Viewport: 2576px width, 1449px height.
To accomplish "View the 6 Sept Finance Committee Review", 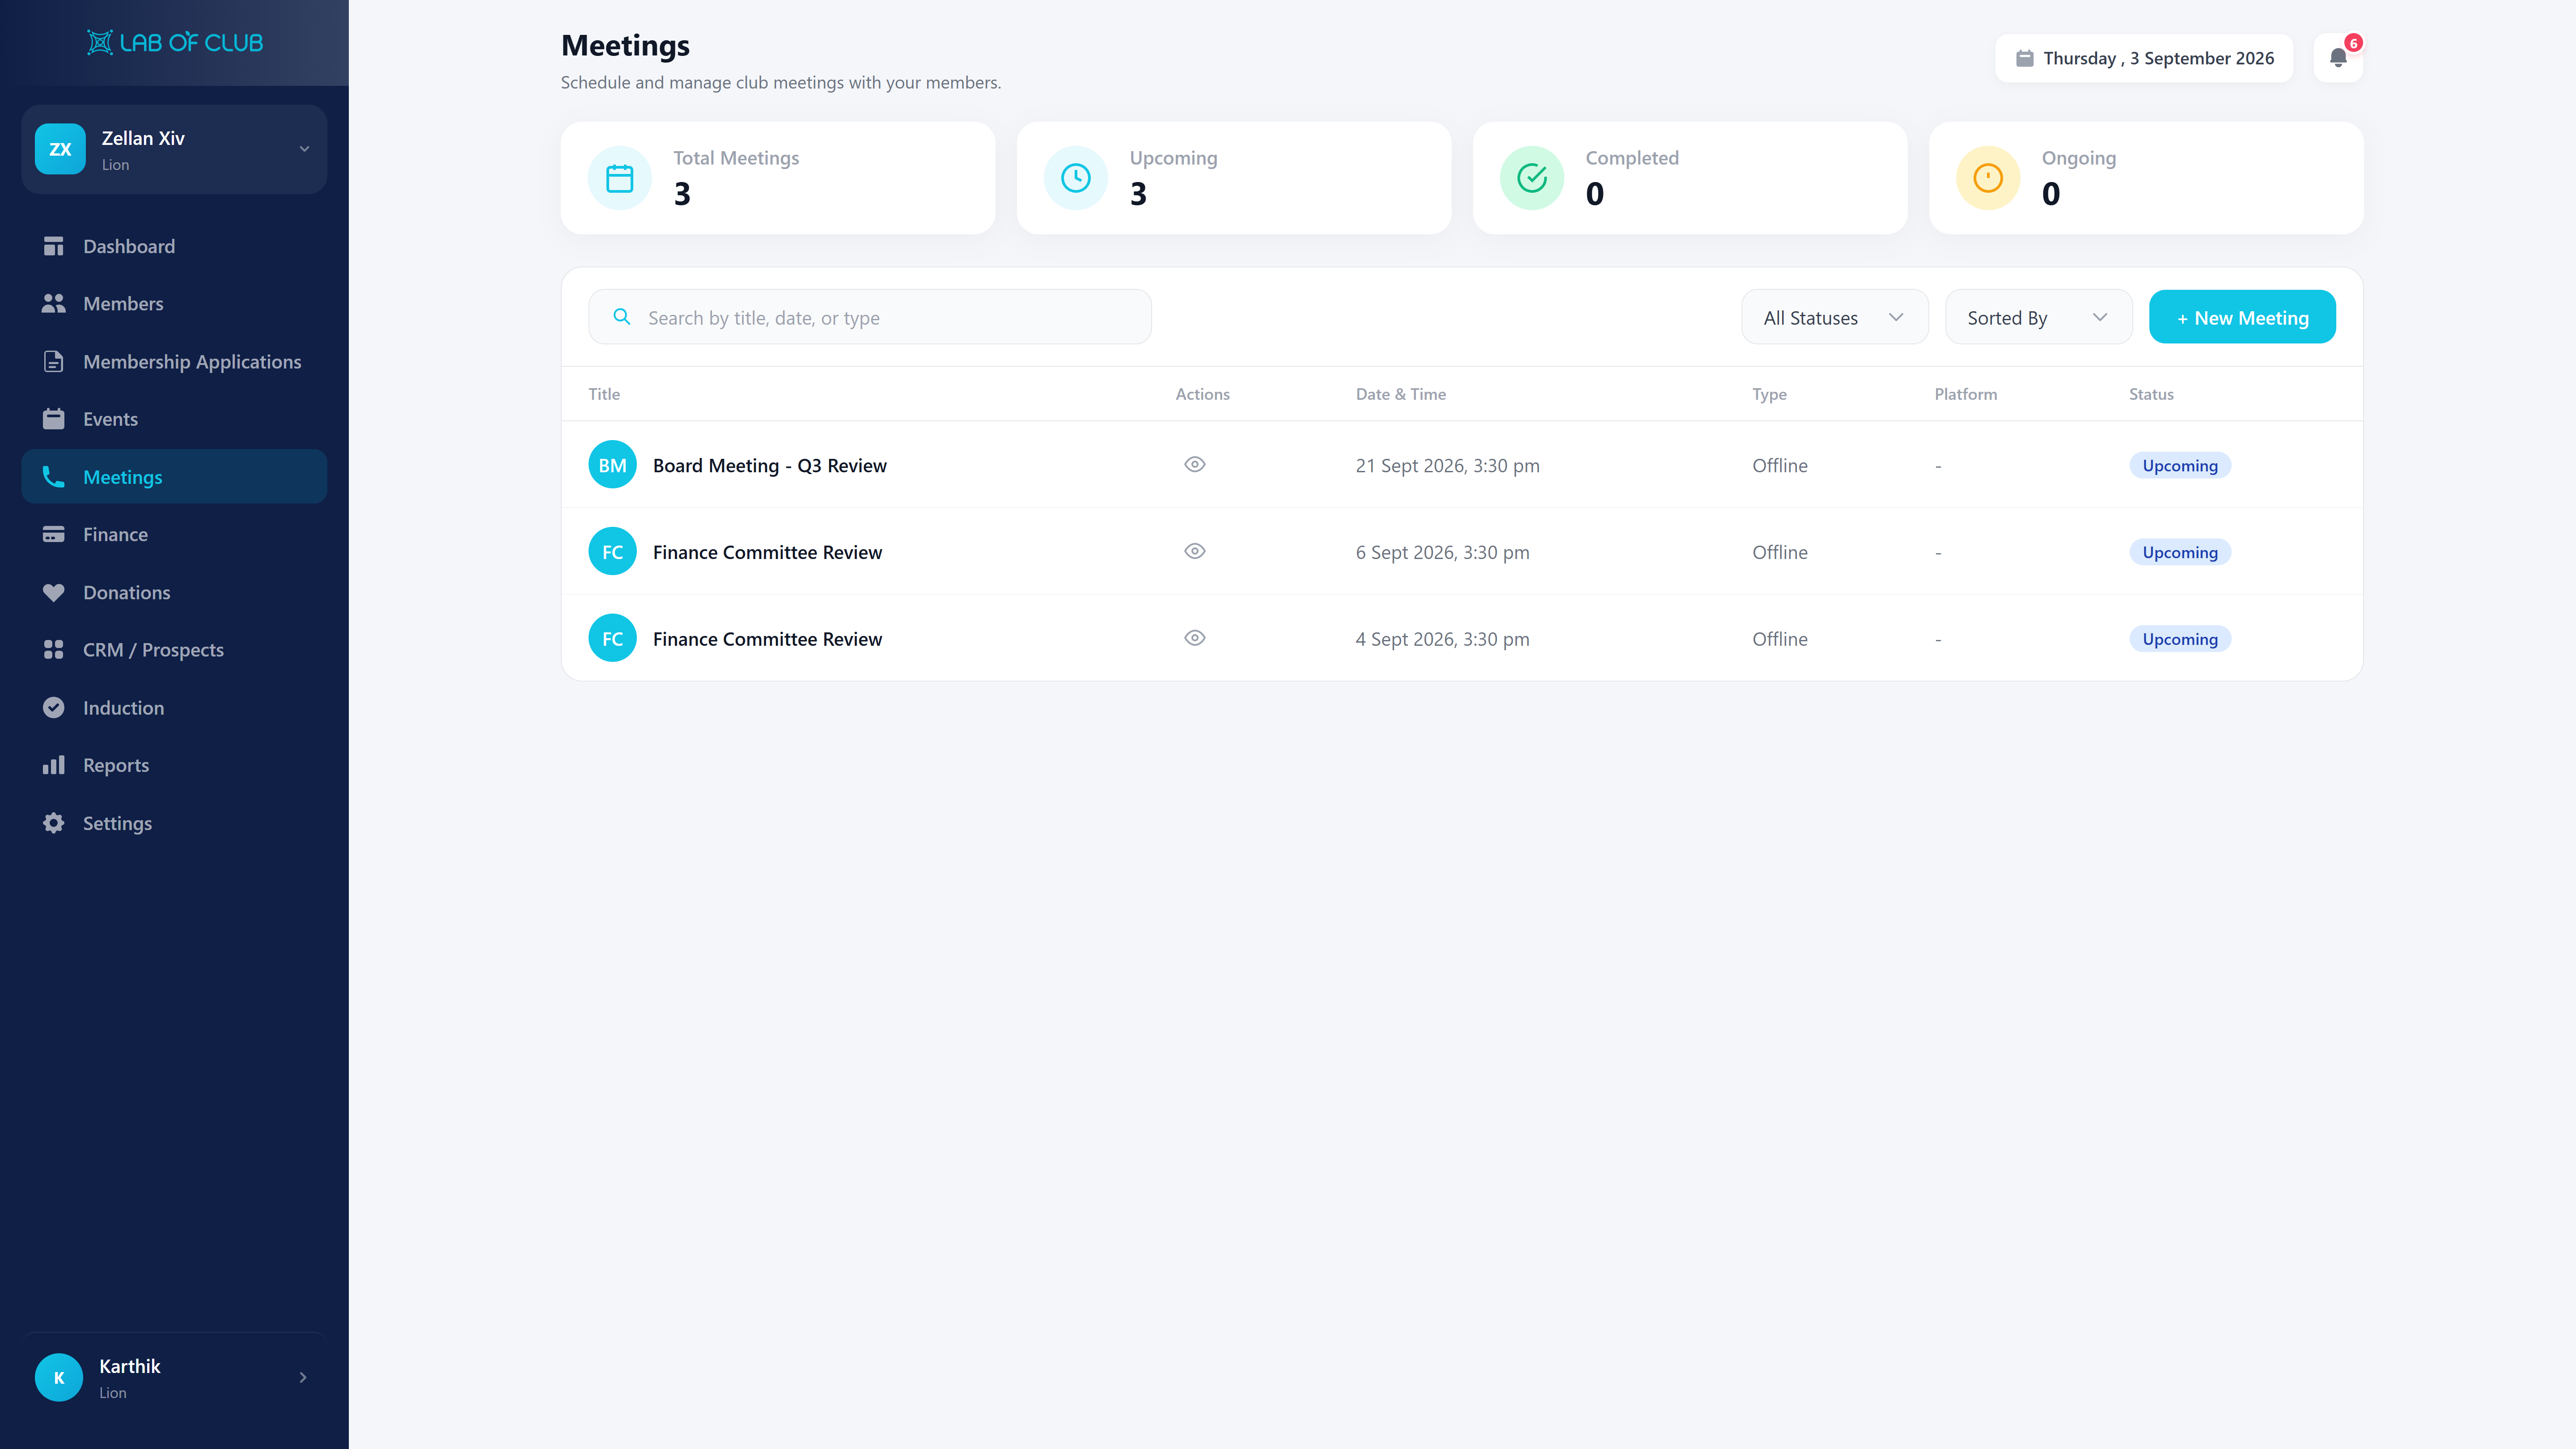I will [1194, 551].
